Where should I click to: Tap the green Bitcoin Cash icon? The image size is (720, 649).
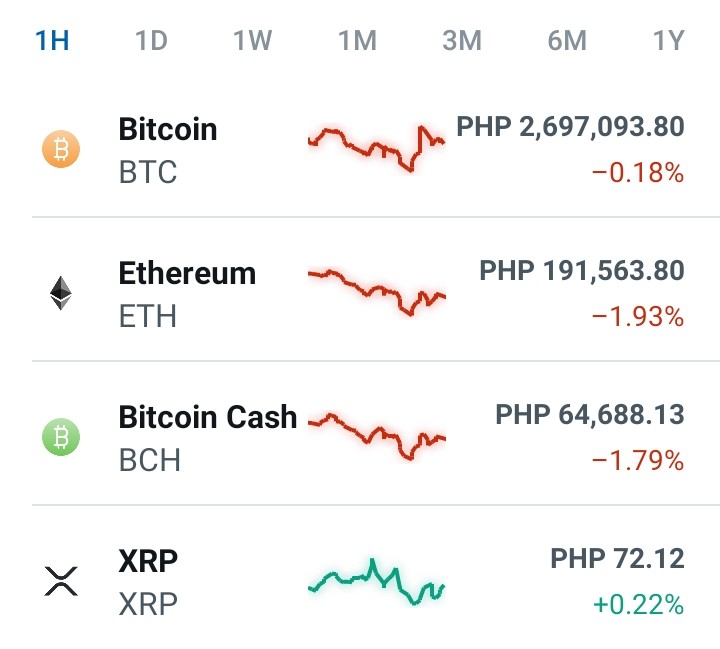[61, 437]
